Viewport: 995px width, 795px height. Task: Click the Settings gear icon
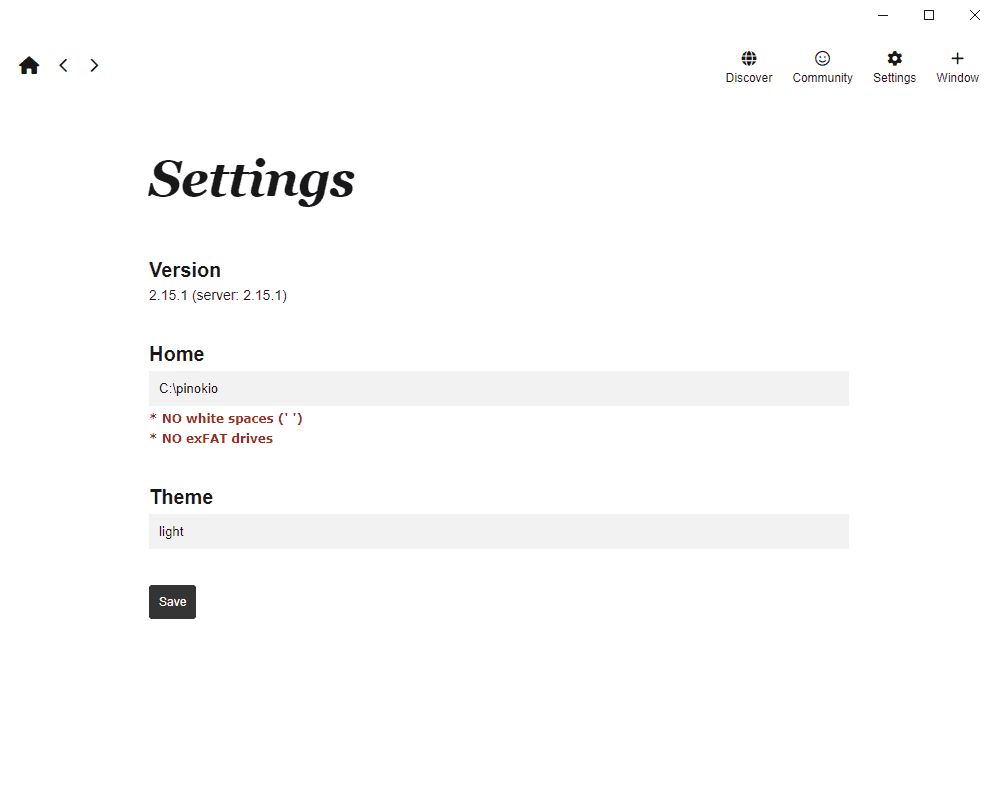(x=894, y=58)
